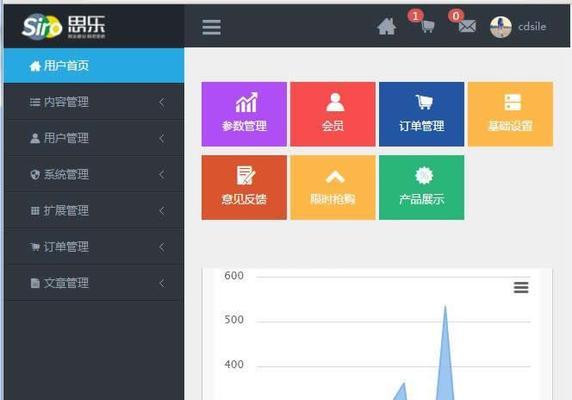Open the shopping cart notification icon
The image size is (572, 400).
[428, 27]
